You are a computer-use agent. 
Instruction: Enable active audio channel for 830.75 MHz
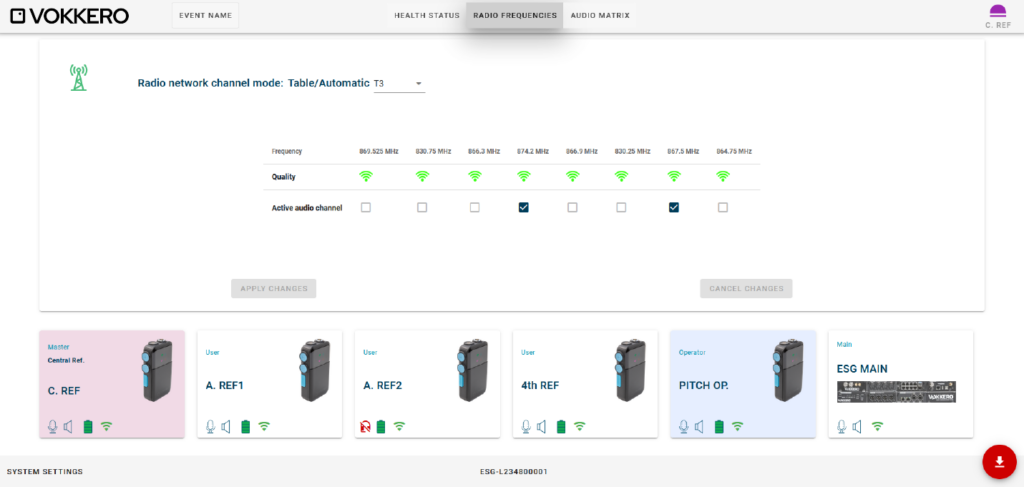point(422,207)
